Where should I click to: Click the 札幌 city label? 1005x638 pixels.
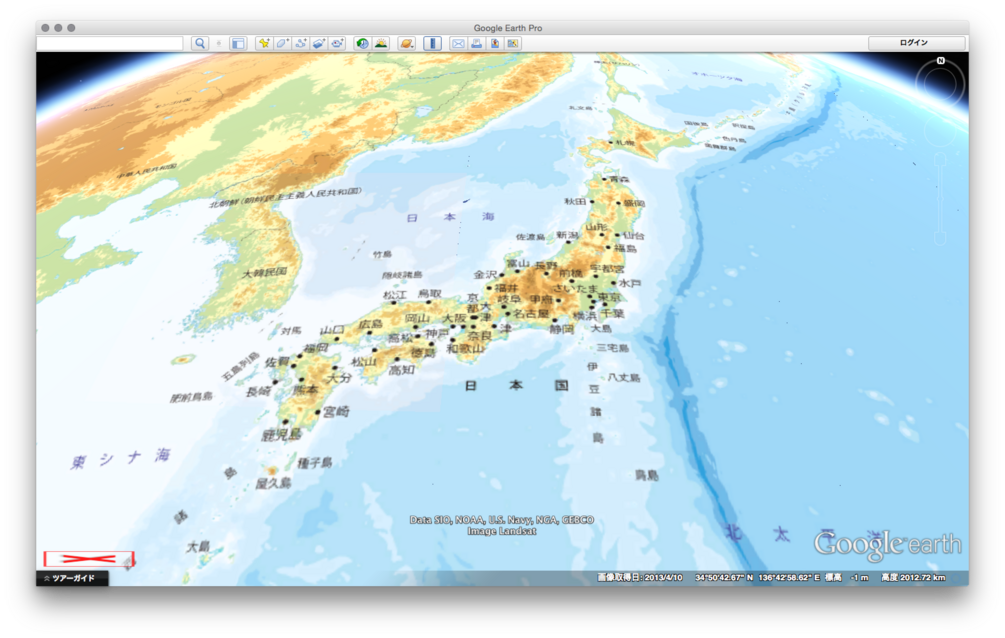[x=625, y=142]
